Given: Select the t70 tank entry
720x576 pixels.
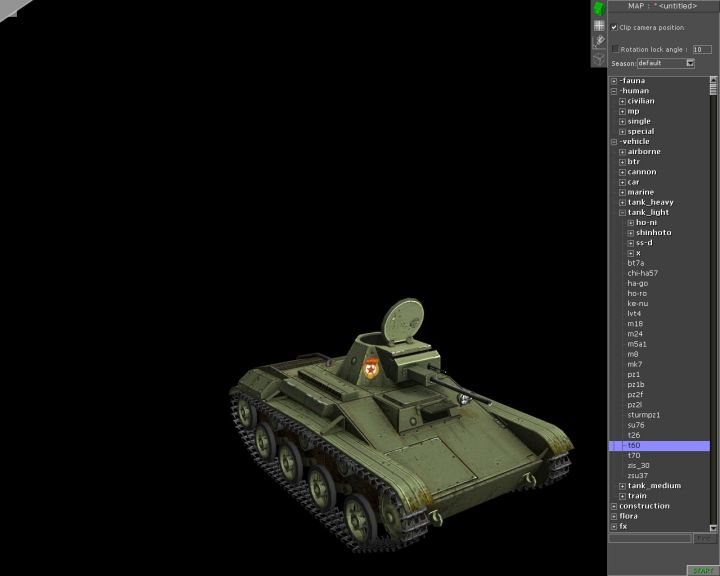Looking at the screenshot, I should click(634, 455).
